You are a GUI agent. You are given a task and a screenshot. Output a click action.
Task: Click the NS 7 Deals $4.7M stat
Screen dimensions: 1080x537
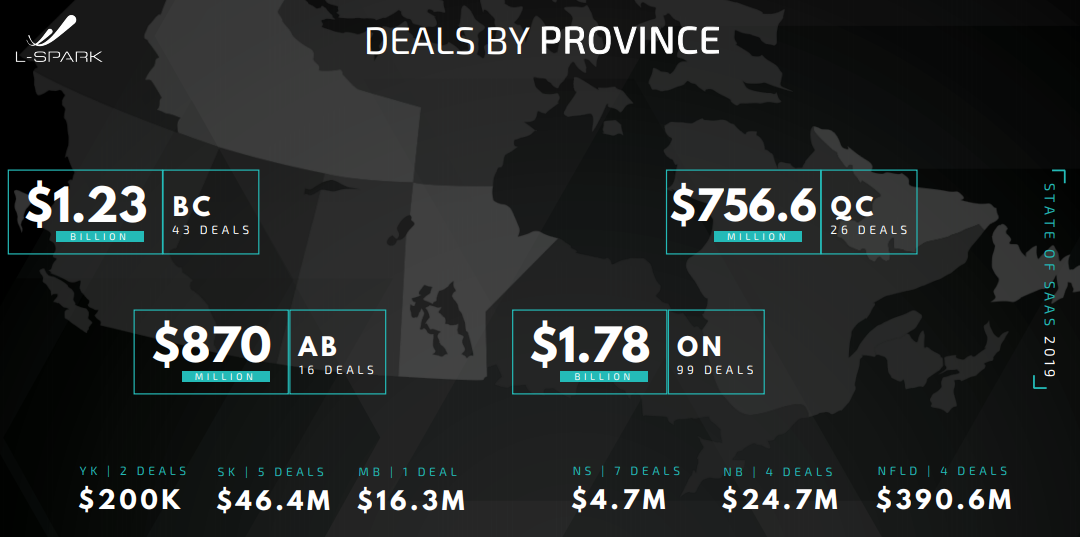[x=626, y=489]
